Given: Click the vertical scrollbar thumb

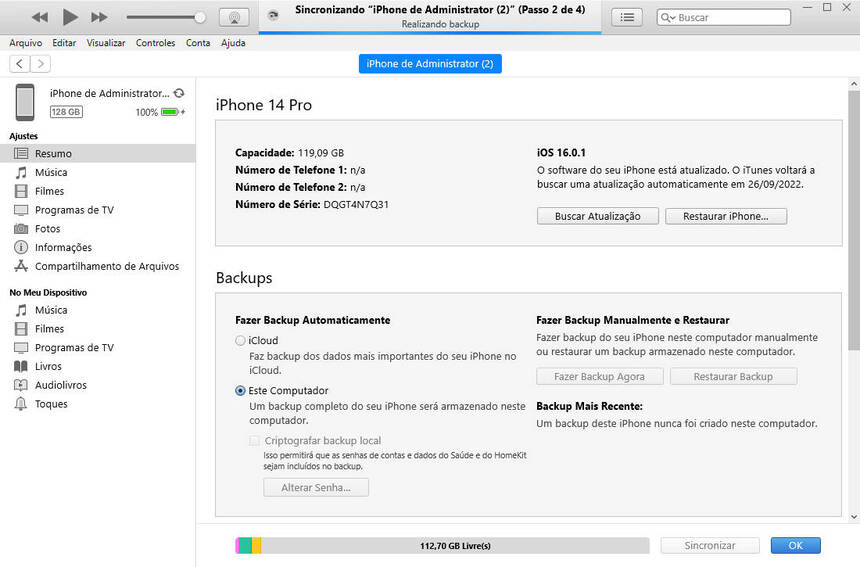Looking at the screenshot, I should [853, 219].
